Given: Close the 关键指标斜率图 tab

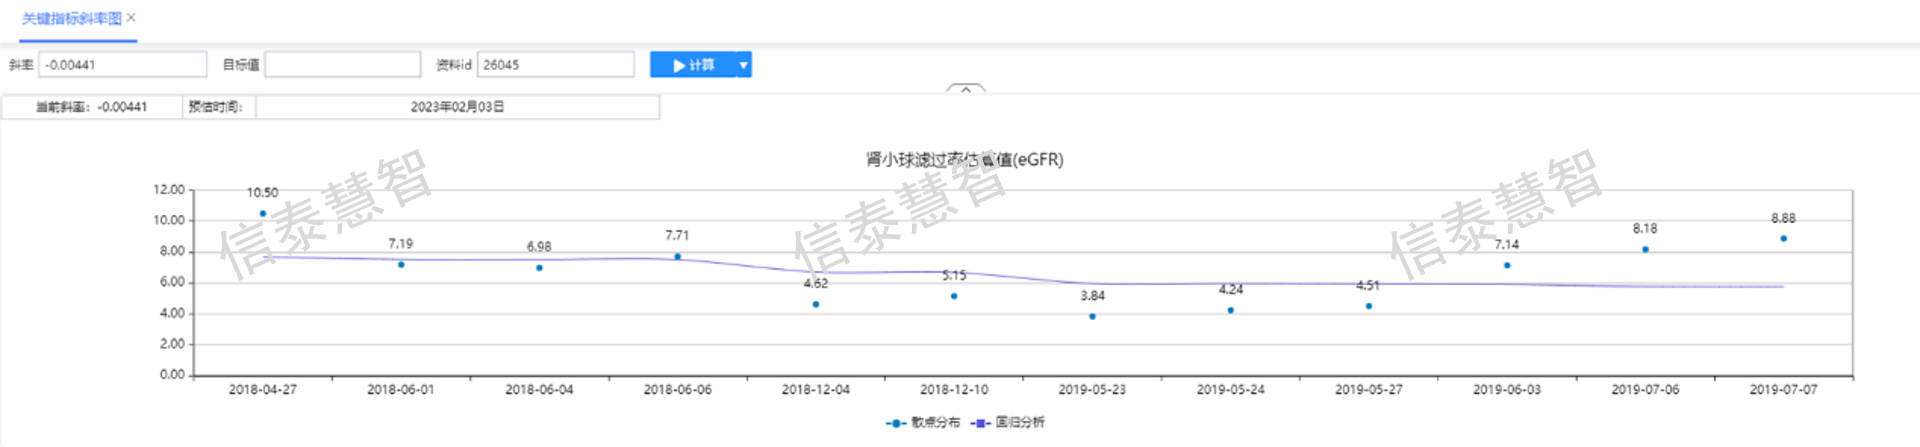Looking at the screenshot, I should 131,18.
